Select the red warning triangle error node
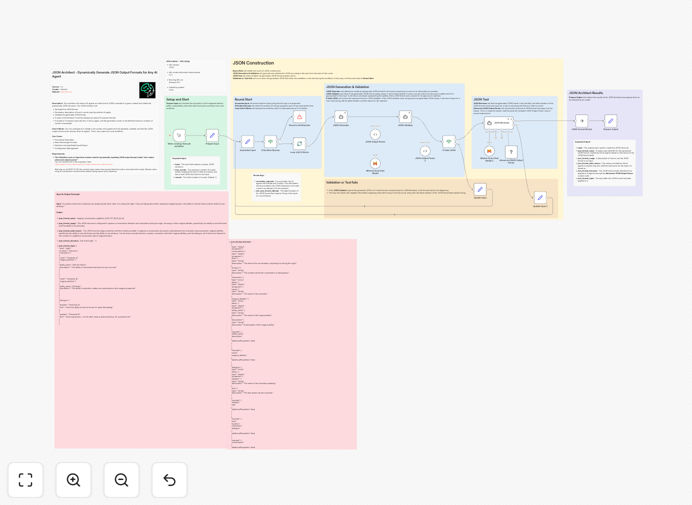Screen dimensions: 692x505 click(x=300, y=117)
